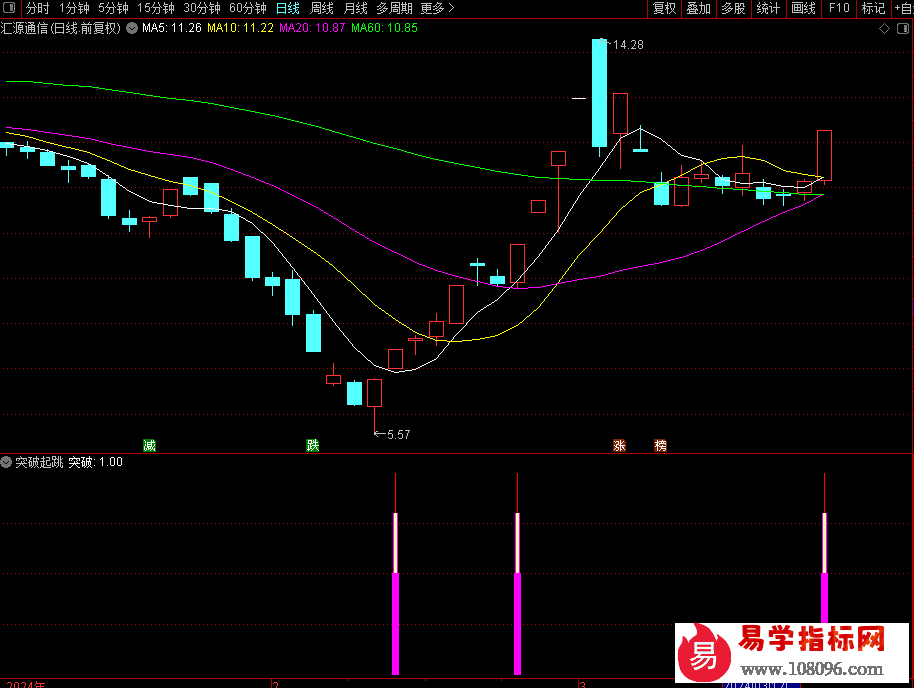Screen dimensions: 914x688
Task: Click the 5.57 low price label
Action: pyautogui.click(x=398, y=434)
